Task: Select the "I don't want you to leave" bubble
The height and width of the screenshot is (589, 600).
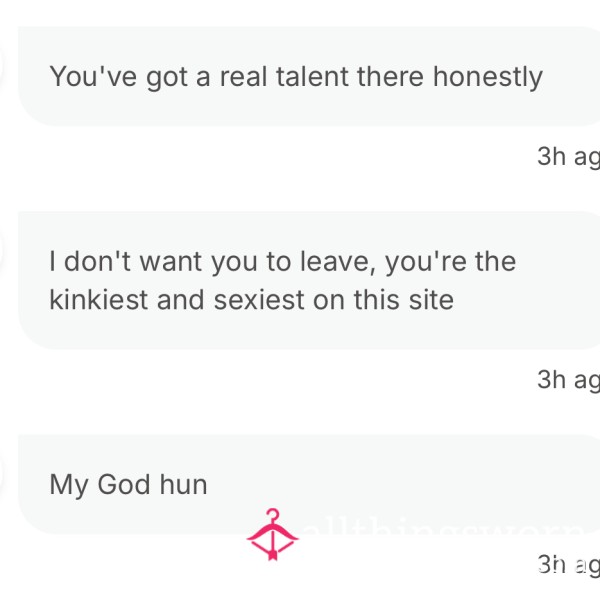Action: pyautogui.click(x=309, y=280)
